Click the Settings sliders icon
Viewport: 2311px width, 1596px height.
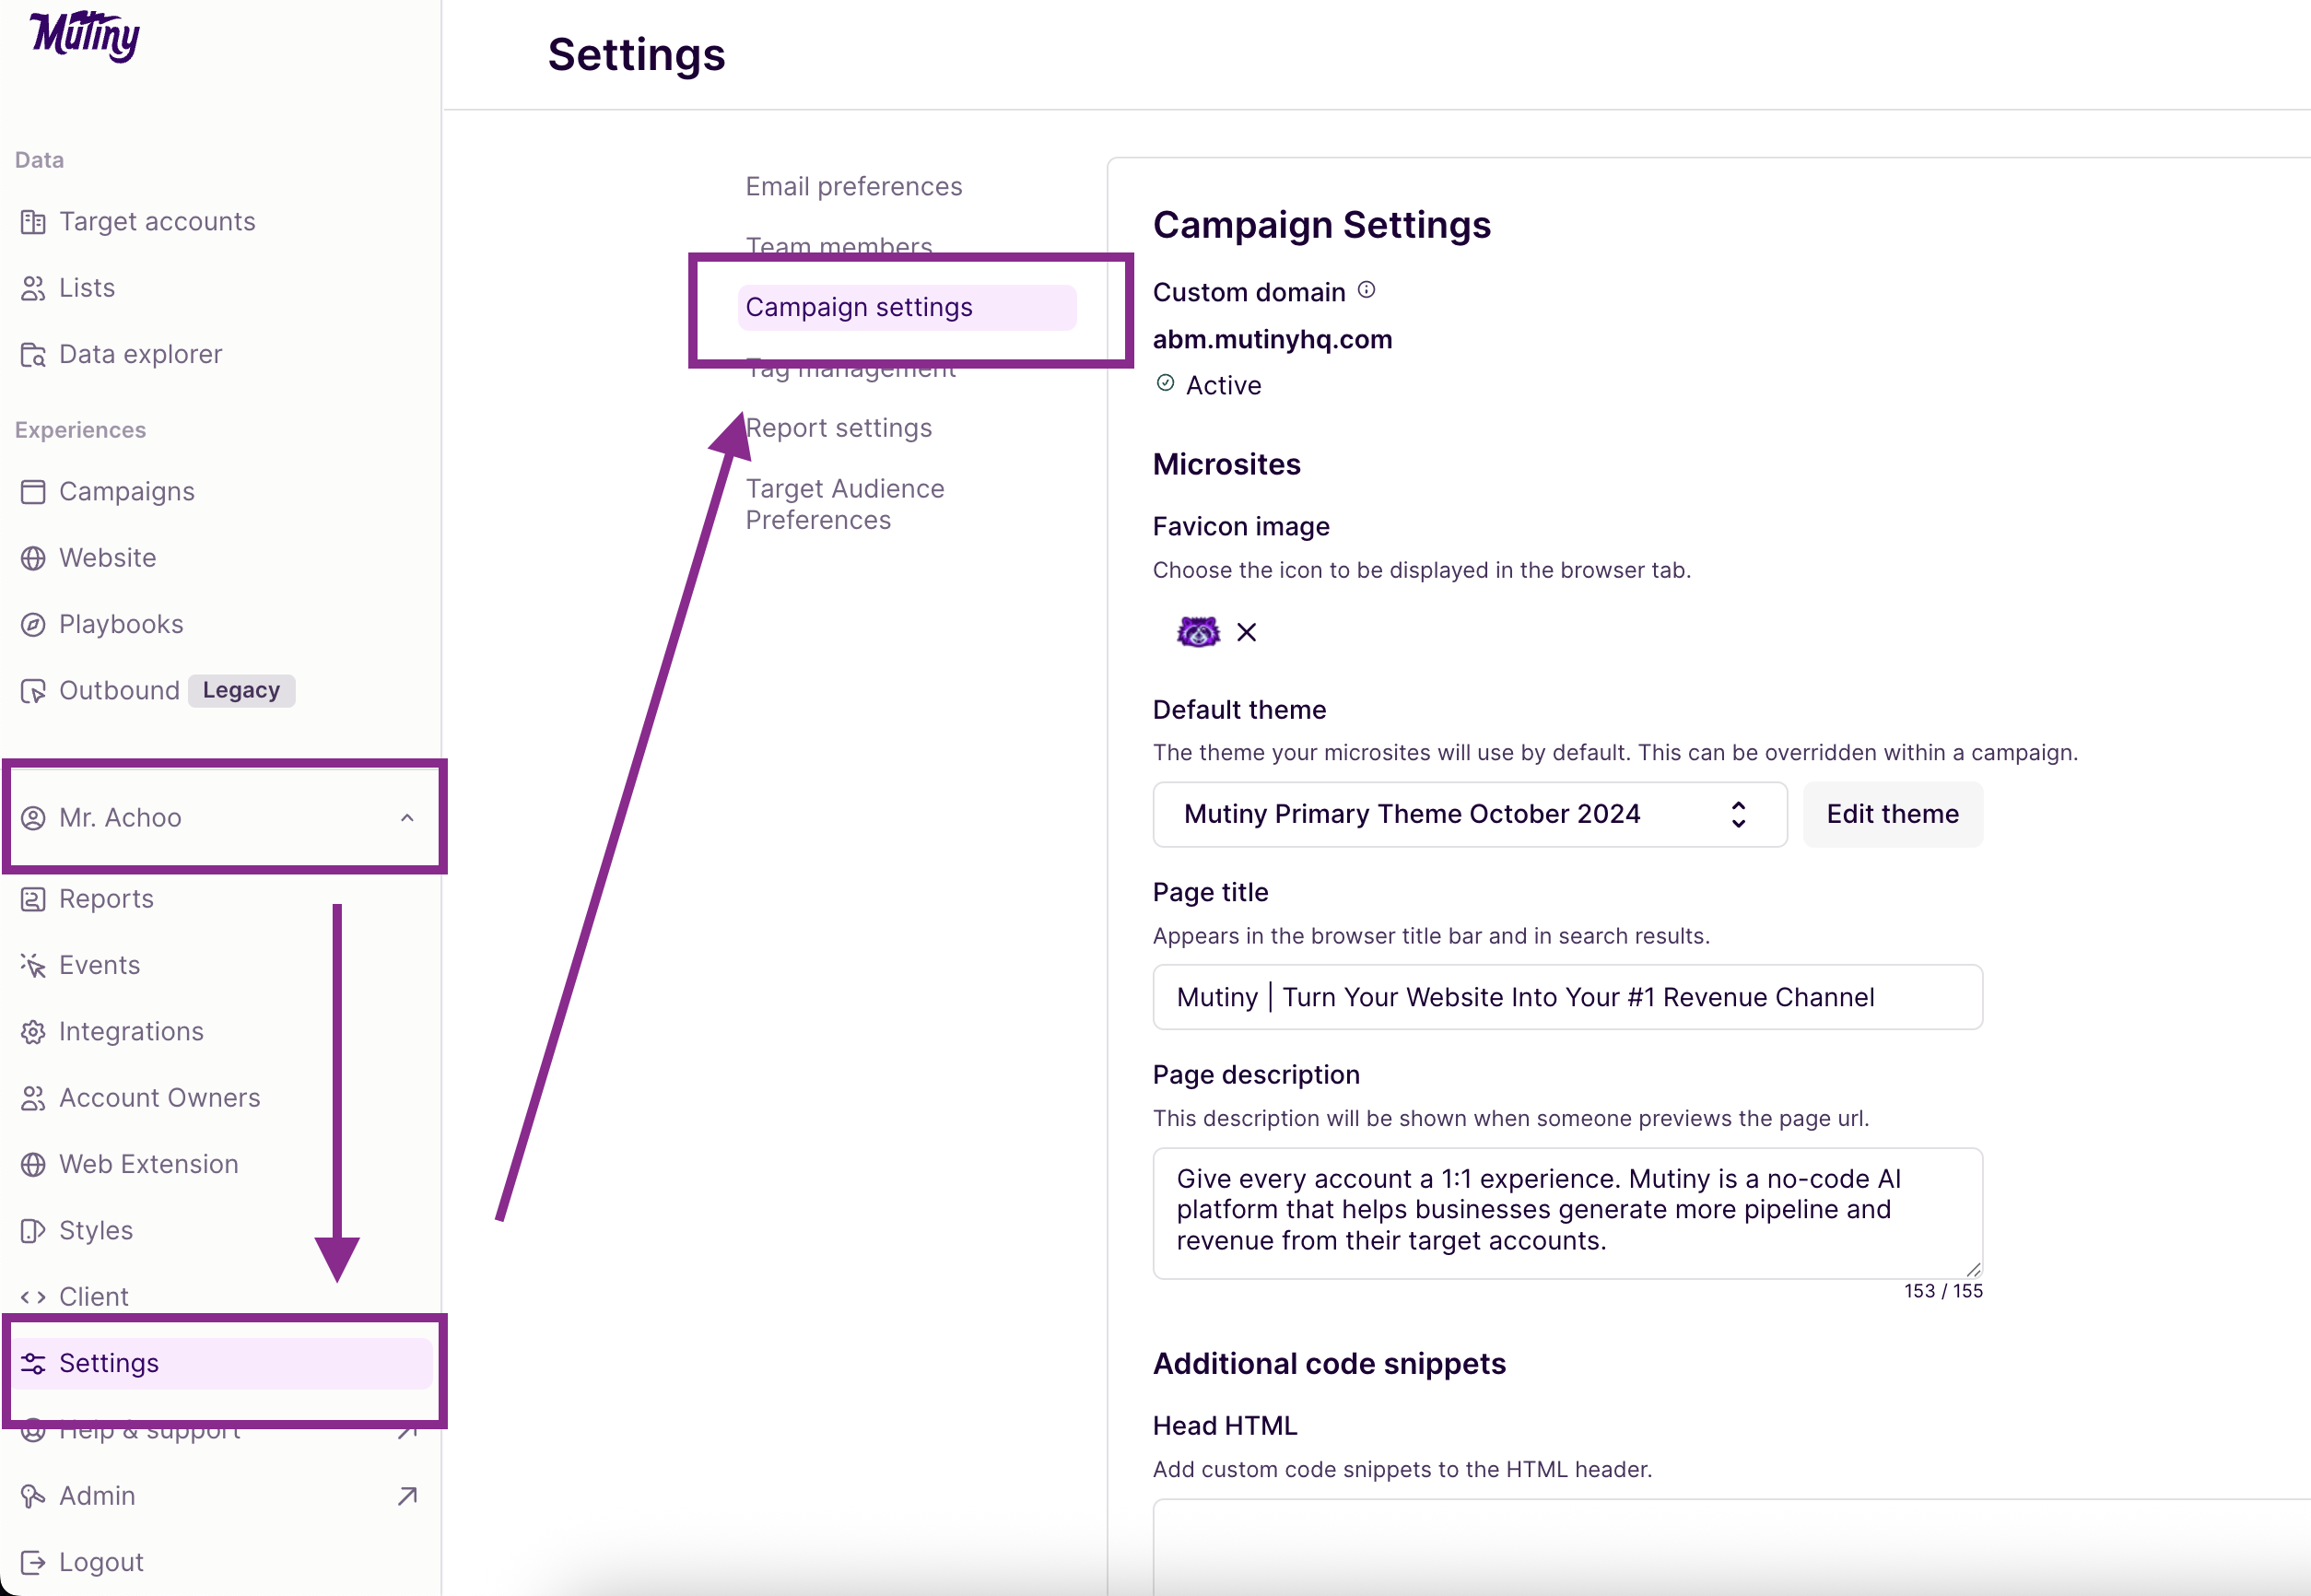pyautogui.click(x=33, y=1363)
